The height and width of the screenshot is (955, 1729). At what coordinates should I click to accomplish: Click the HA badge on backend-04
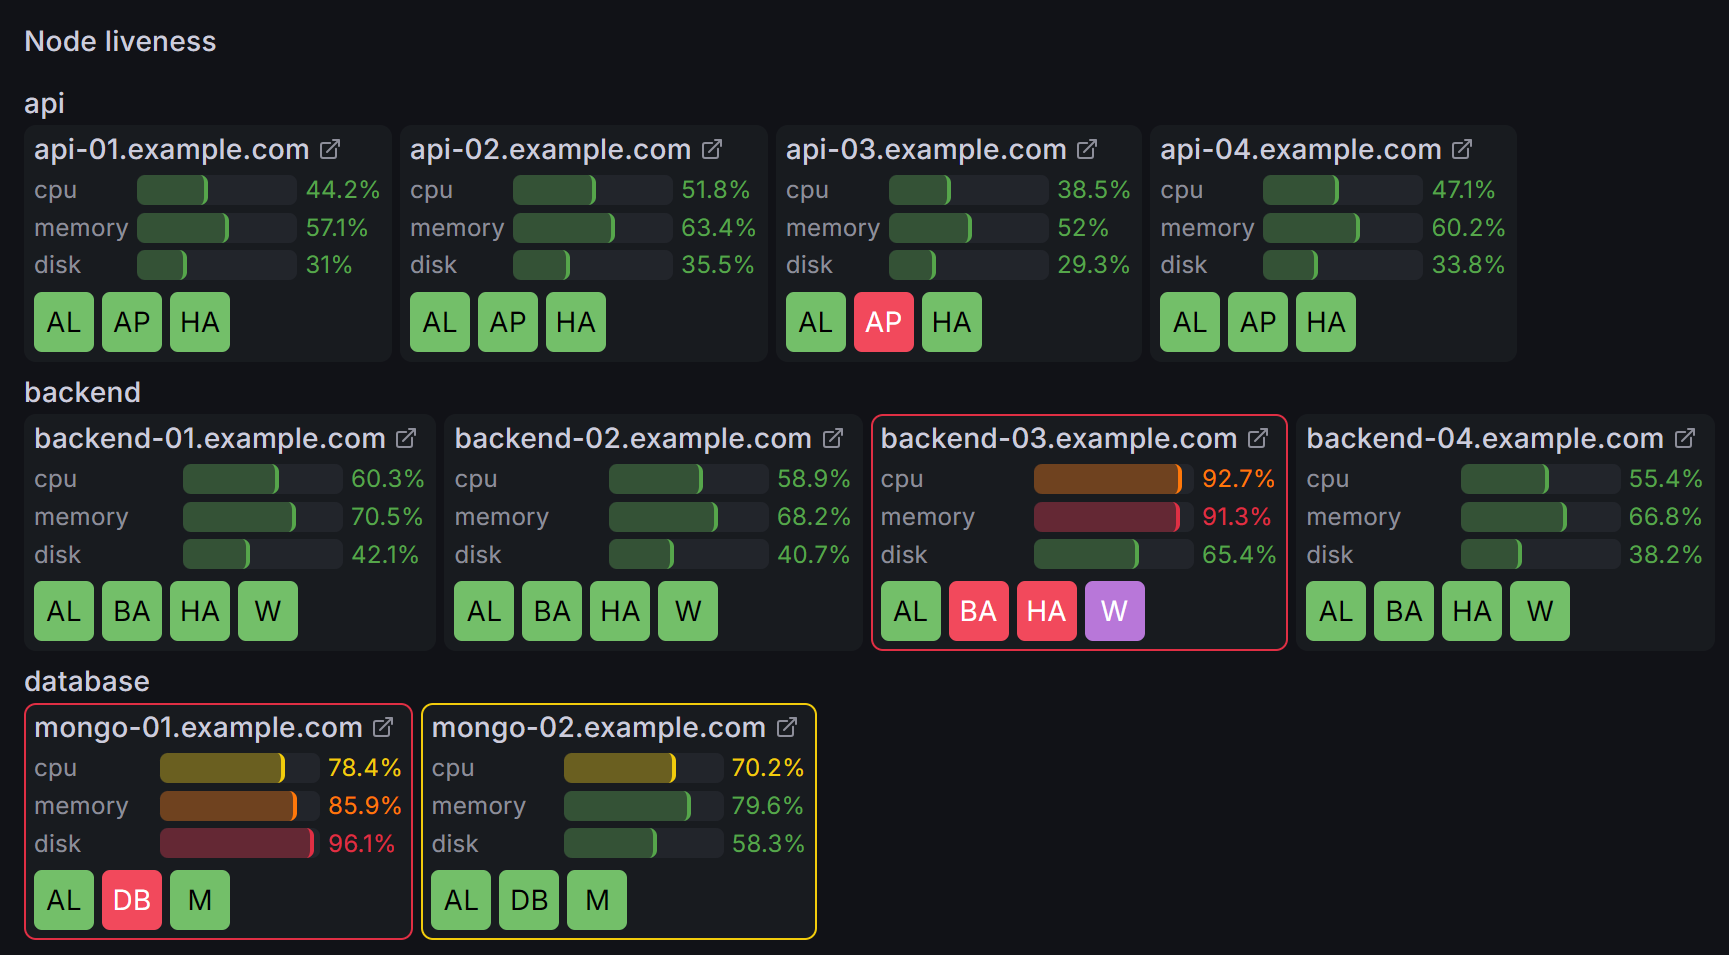click(x=1472, y=611)
